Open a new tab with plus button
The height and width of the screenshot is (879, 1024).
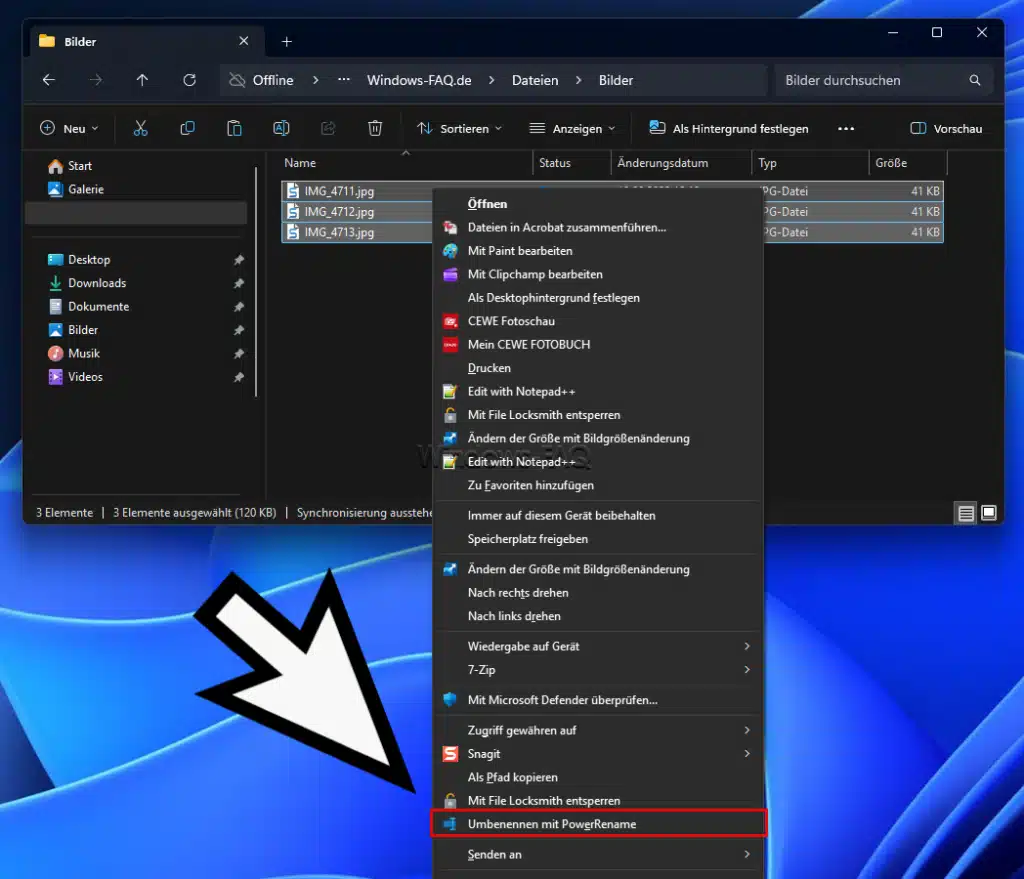(x=287, y=42)
